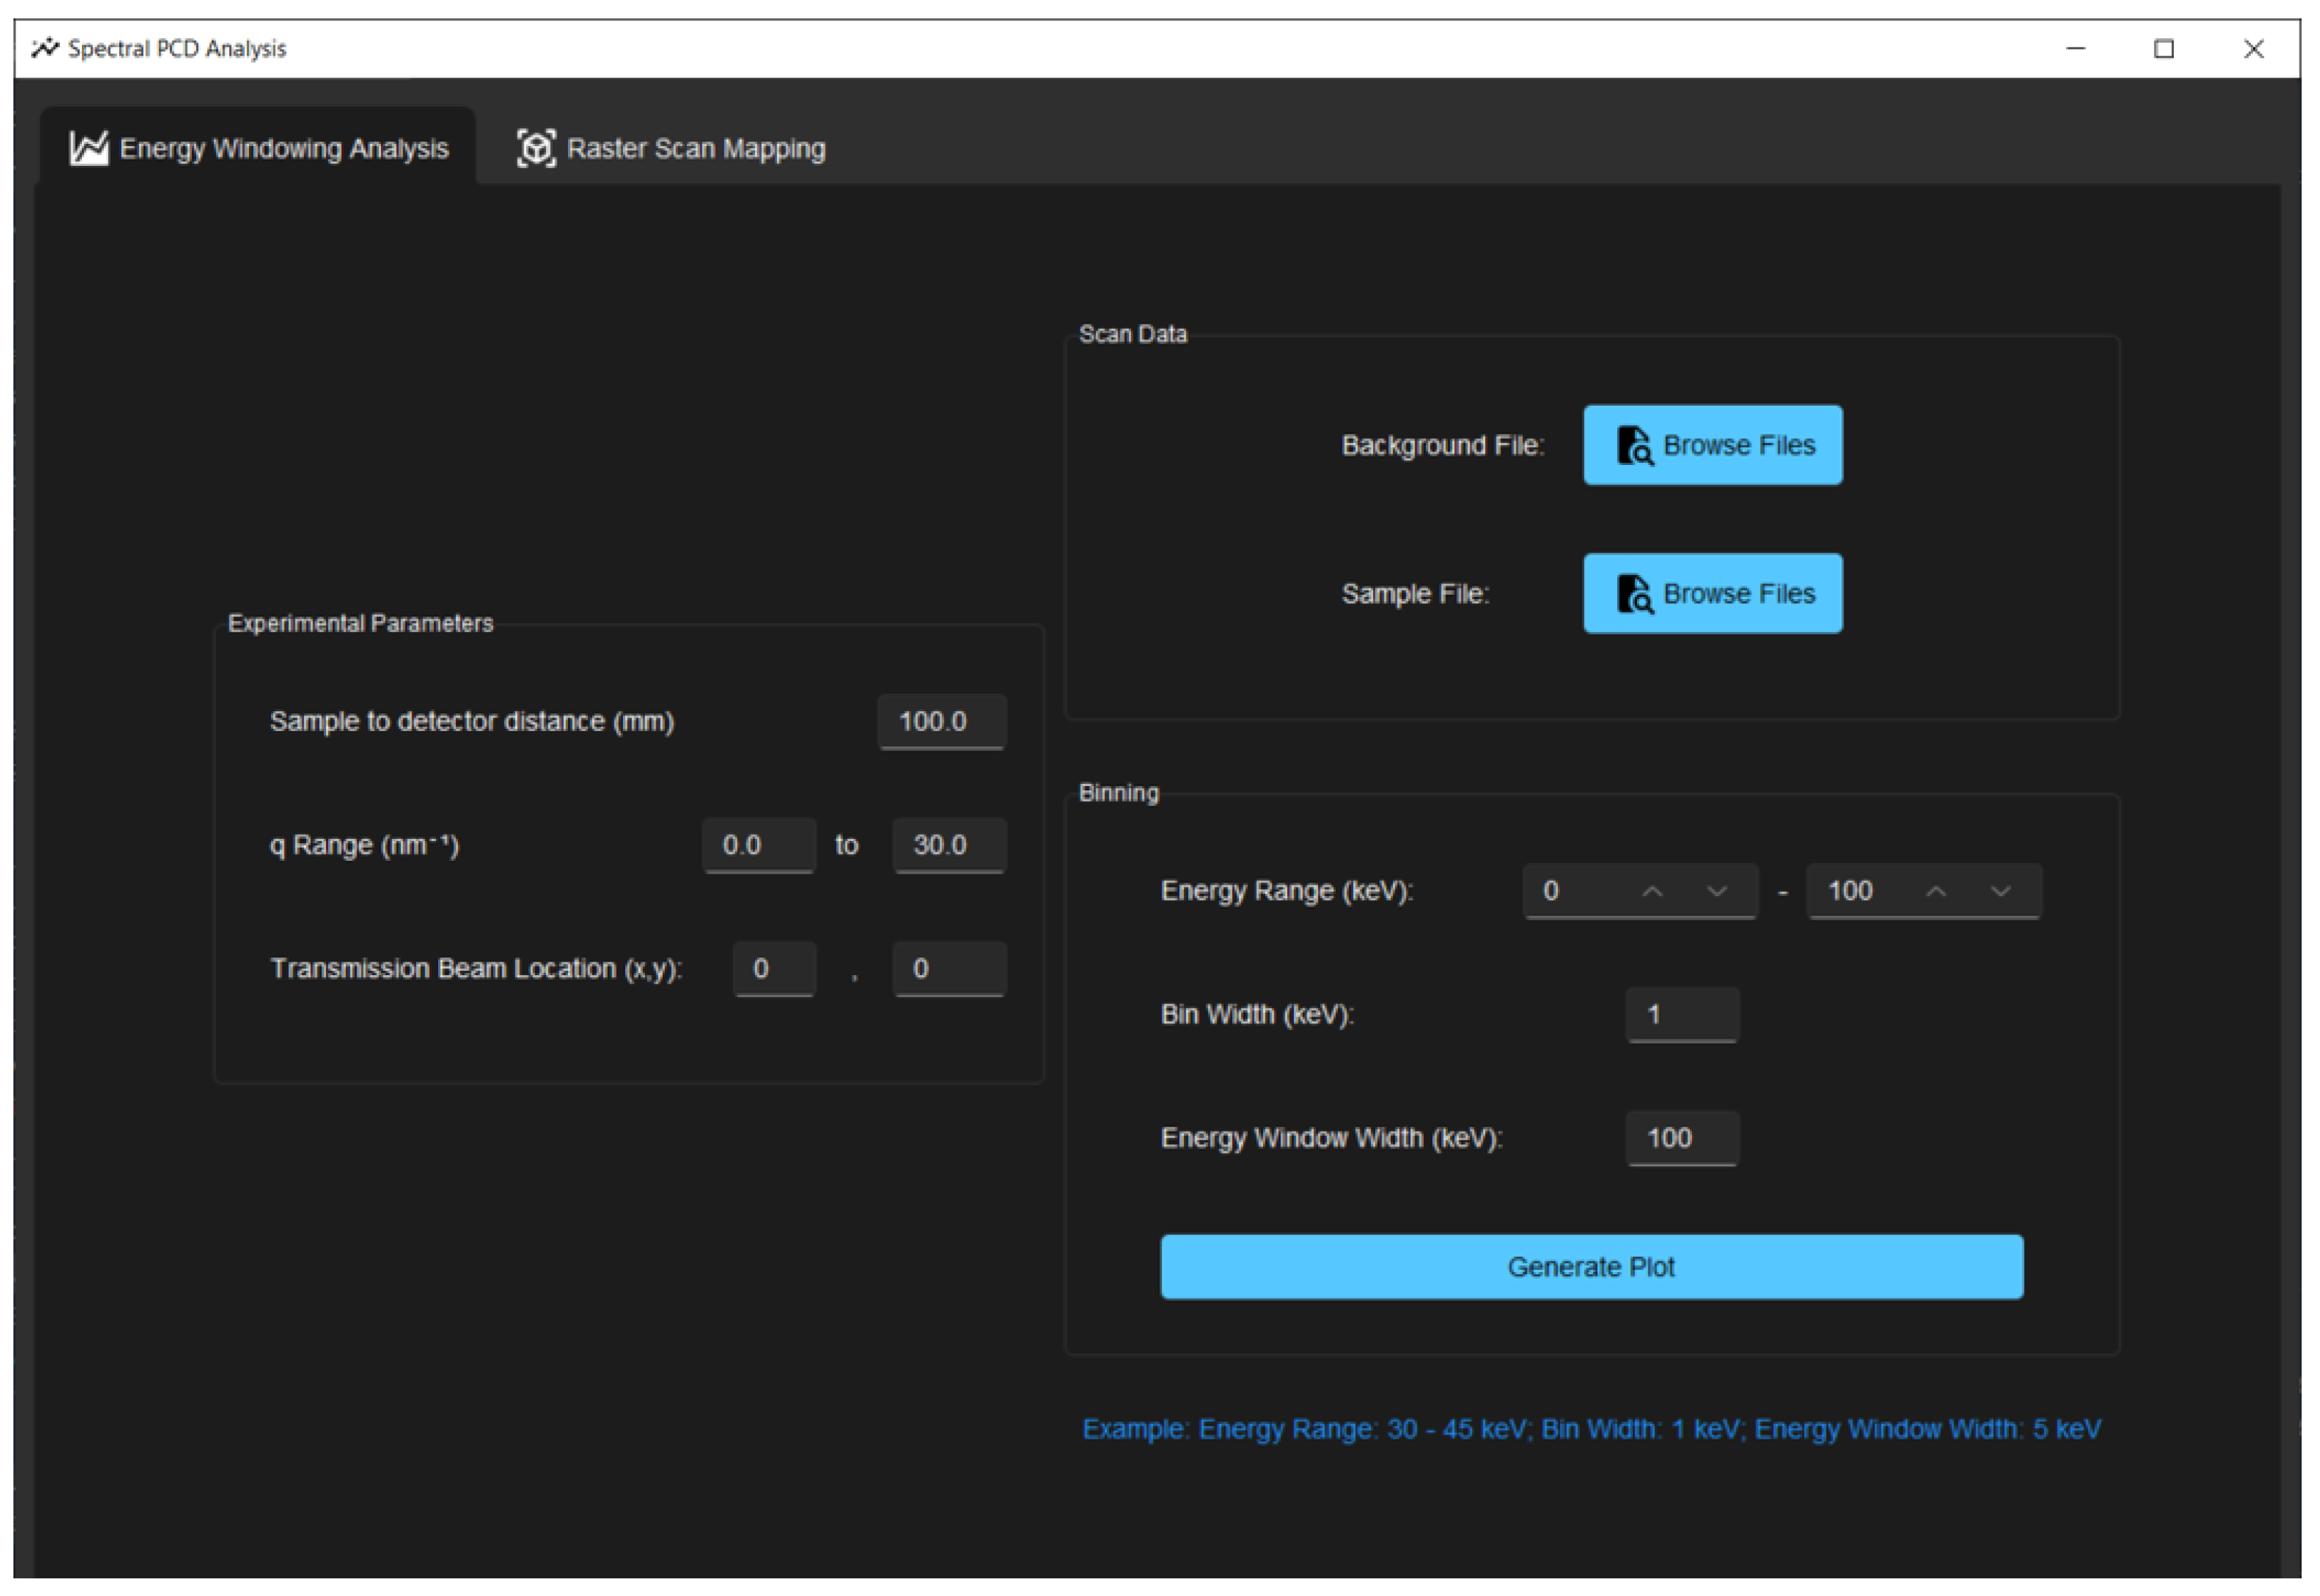Decrease Energy Range maximum with down arrow

[x=2000, y=891]
